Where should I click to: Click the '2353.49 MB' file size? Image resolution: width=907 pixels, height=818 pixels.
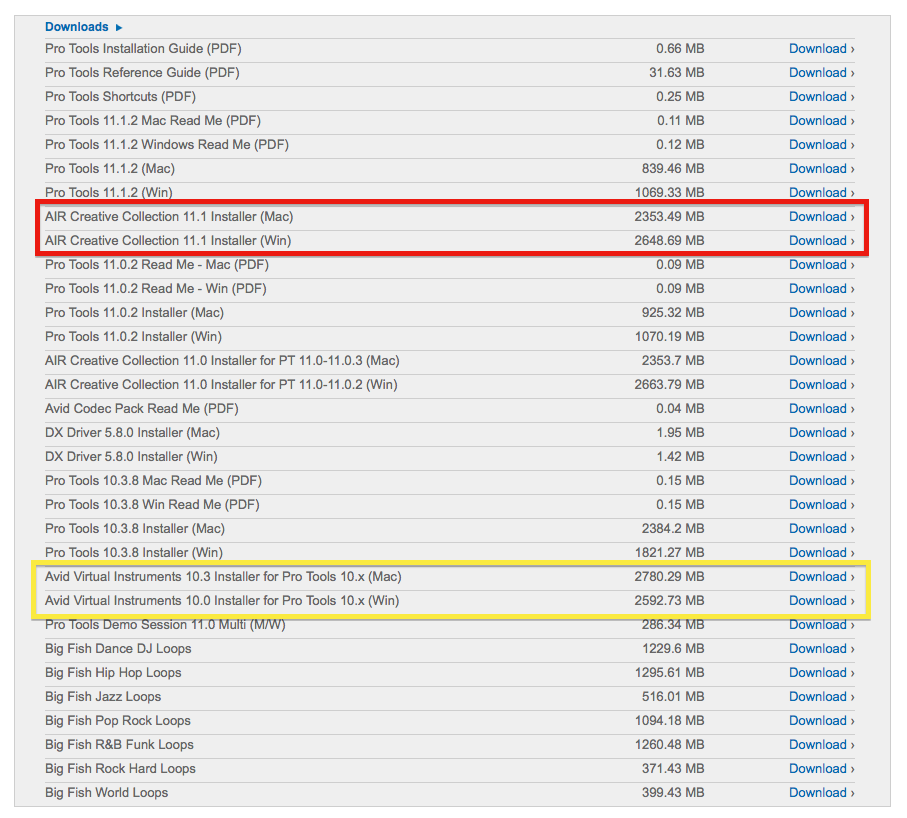click(669, 217)
